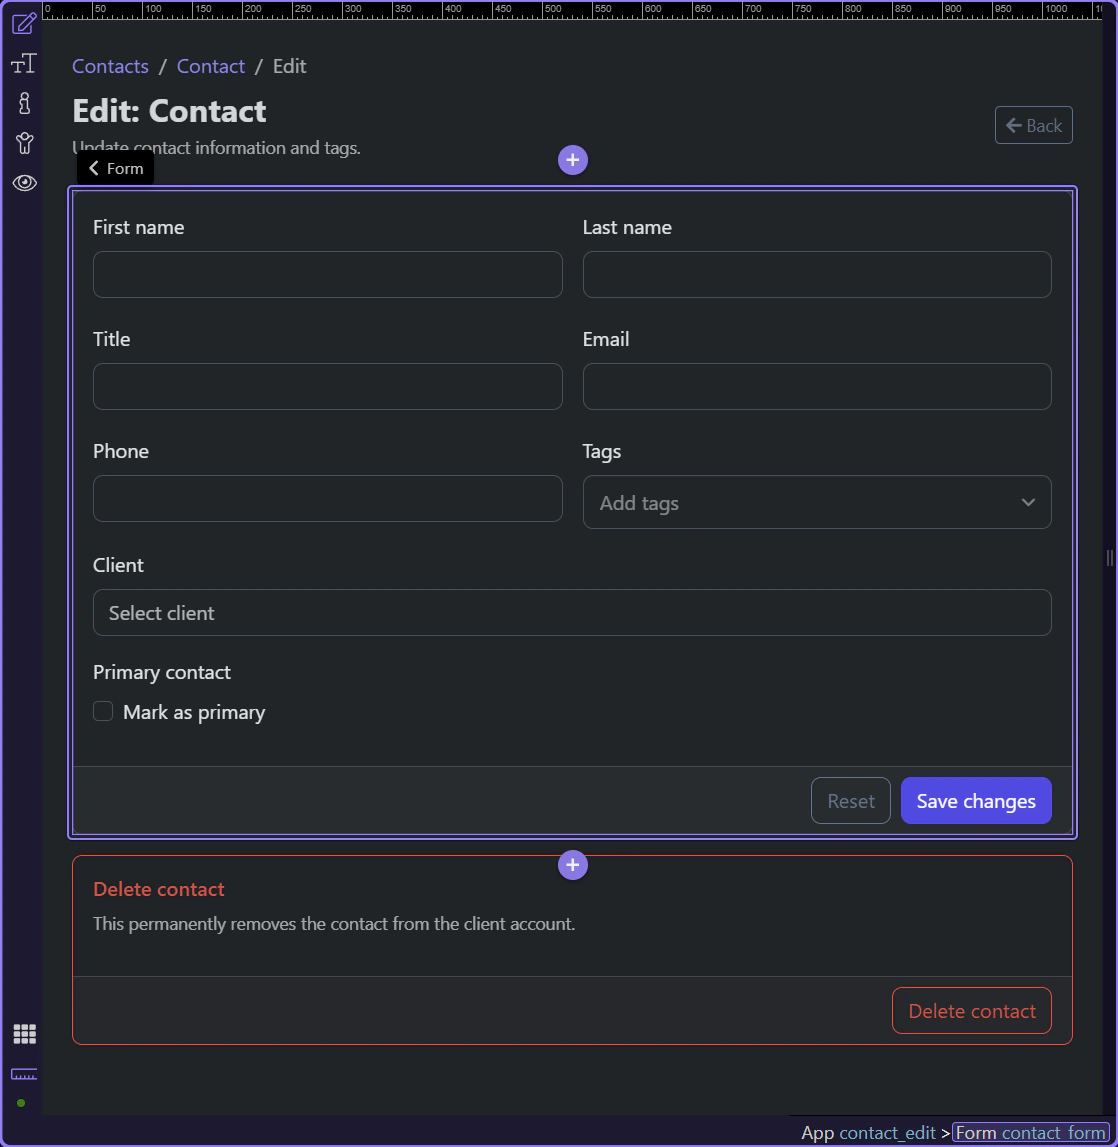Click the red Delete contact button

tap(971, 1011)
